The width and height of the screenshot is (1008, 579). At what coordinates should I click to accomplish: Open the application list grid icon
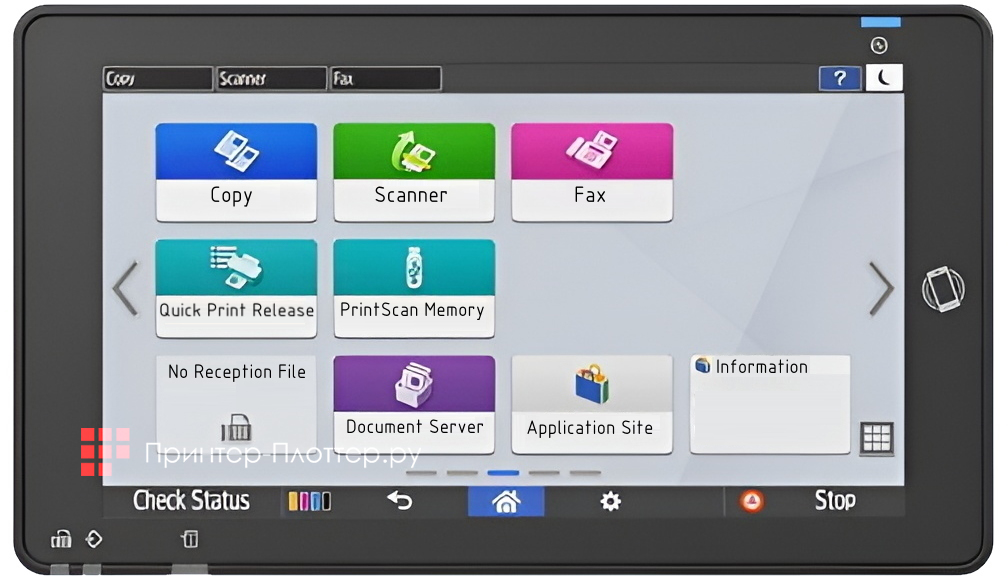pos(876,437)
